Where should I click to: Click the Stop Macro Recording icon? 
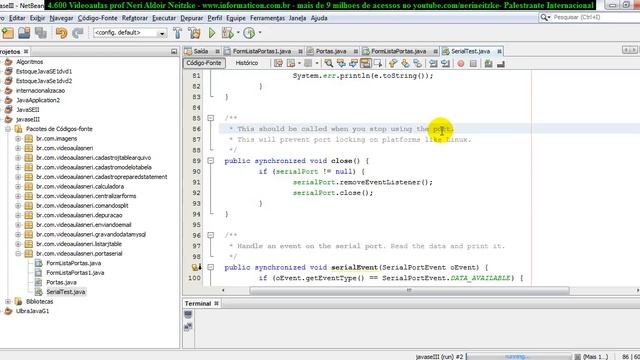pyautogui.click(x=473, y=63)
